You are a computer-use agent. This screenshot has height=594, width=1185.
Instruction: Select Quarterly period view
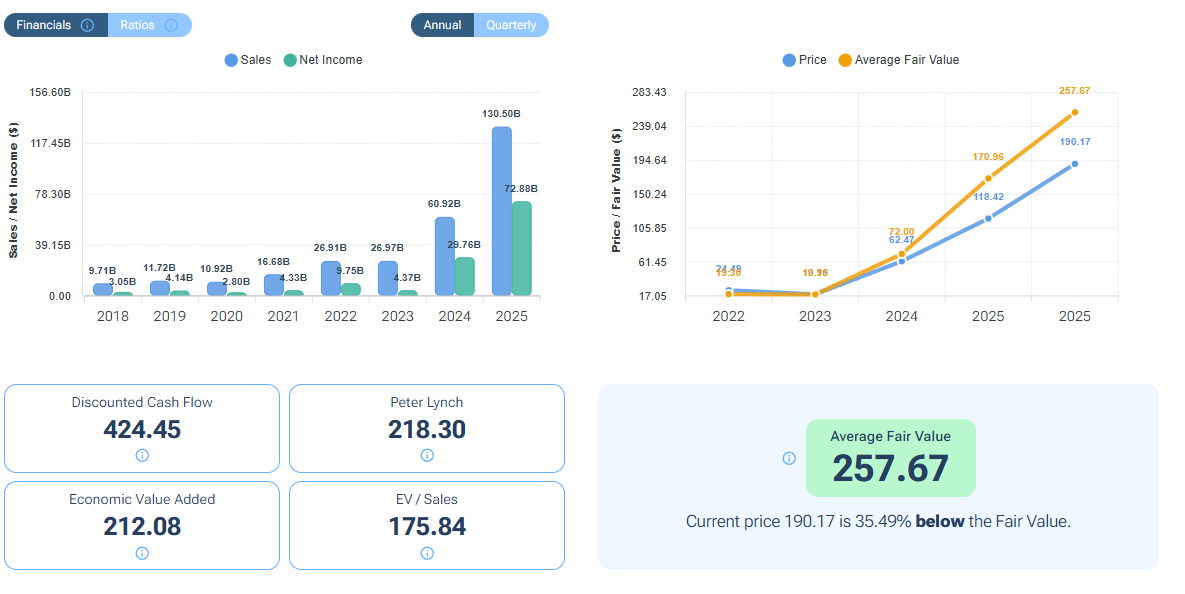click(511, 25)
